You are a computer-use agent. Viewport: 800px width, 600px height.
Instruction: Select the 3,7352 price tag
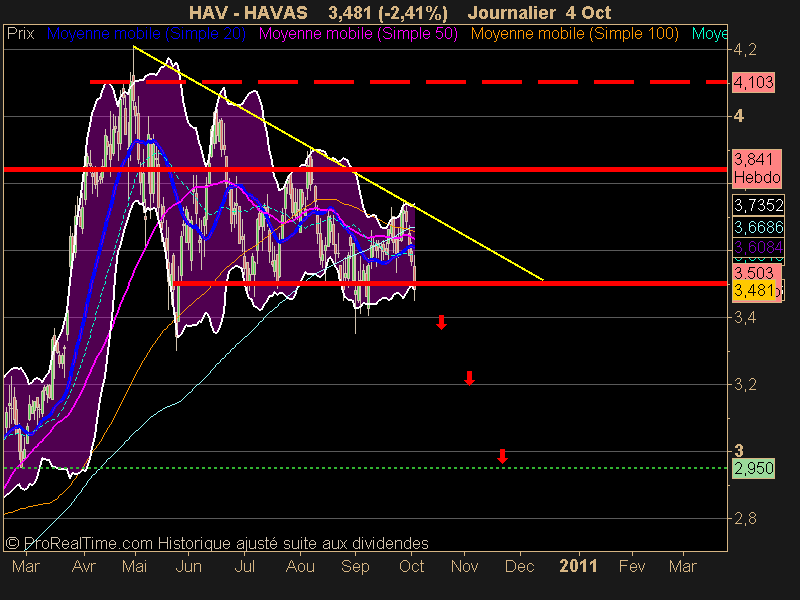758,205
